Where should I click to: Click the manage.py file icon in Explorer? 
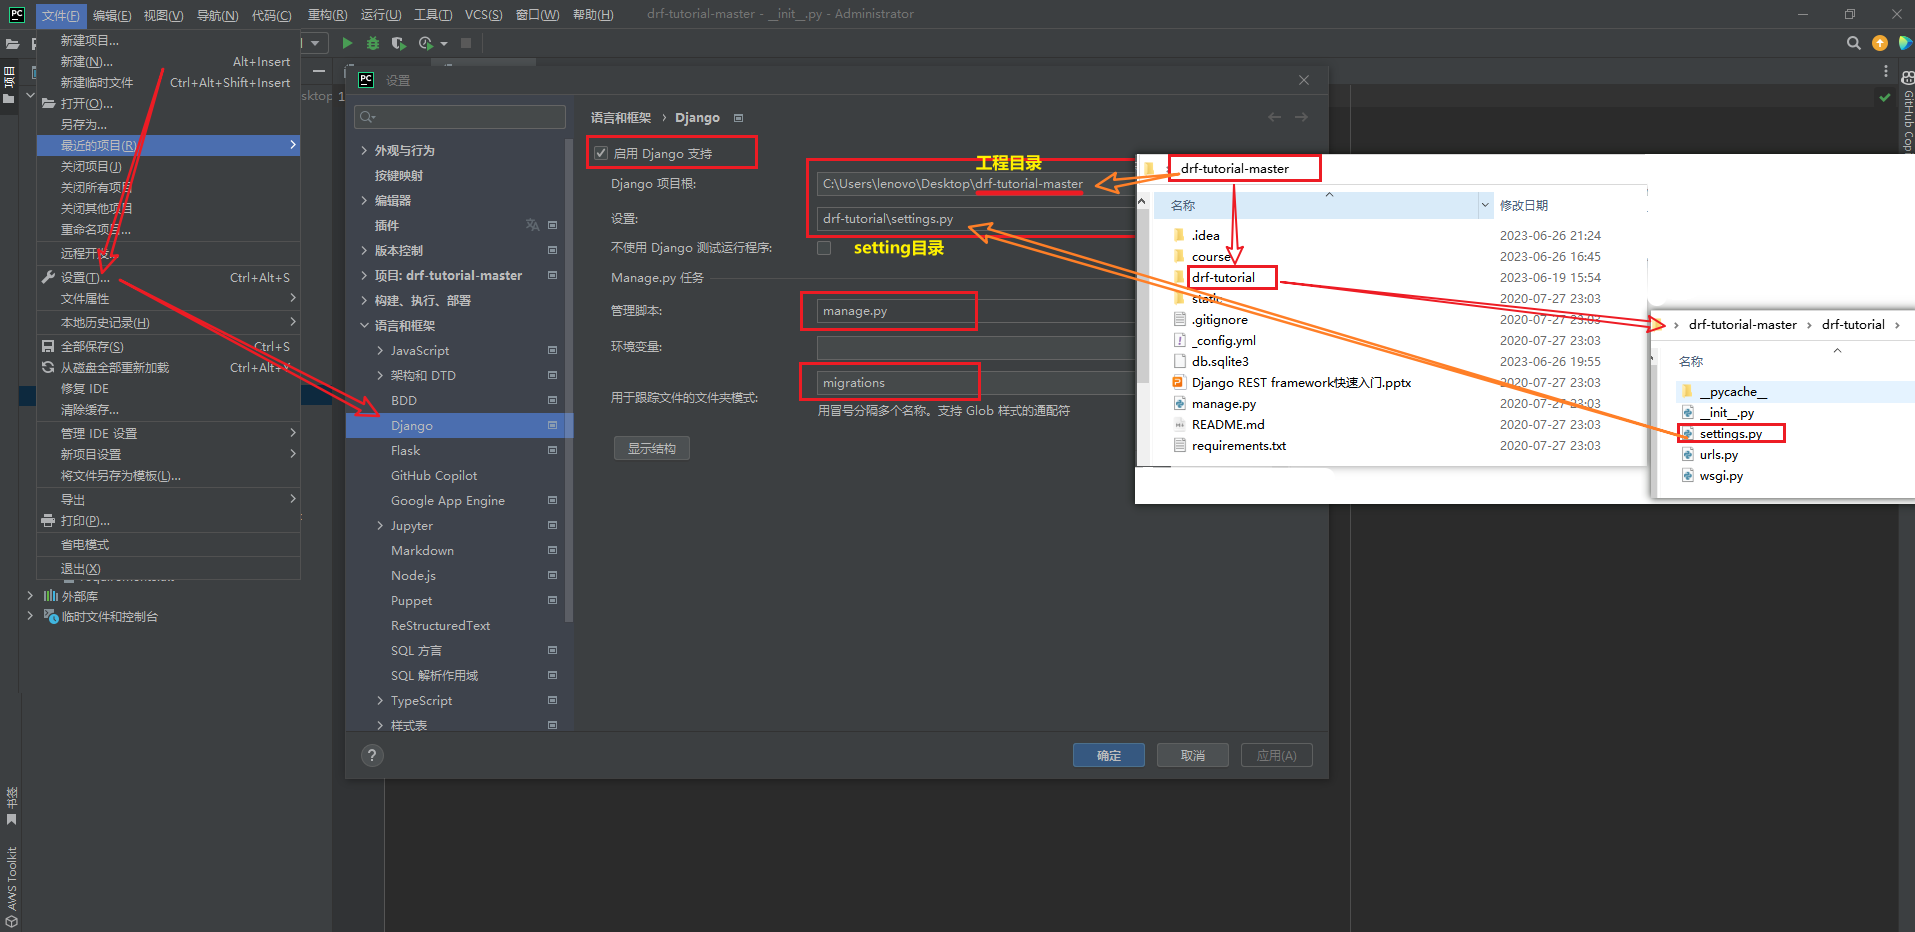coord(1179,404)
